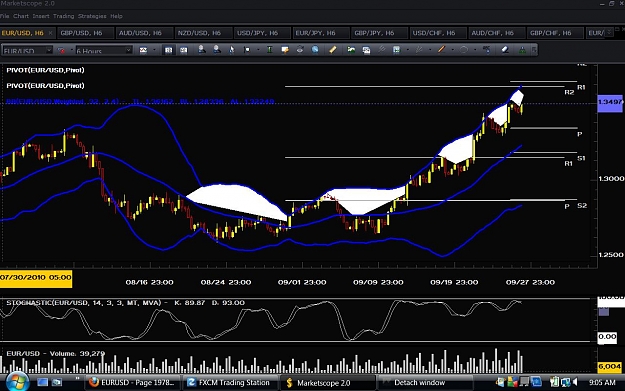The image size is (625, 391).
Task: Expand arrow next to ellipse tool
Action: pos(475,50)
